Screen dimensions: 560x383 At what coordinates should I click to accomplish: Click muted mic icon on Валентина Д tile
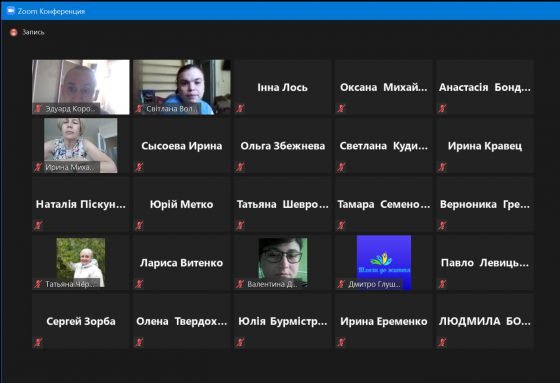[240, 284]
